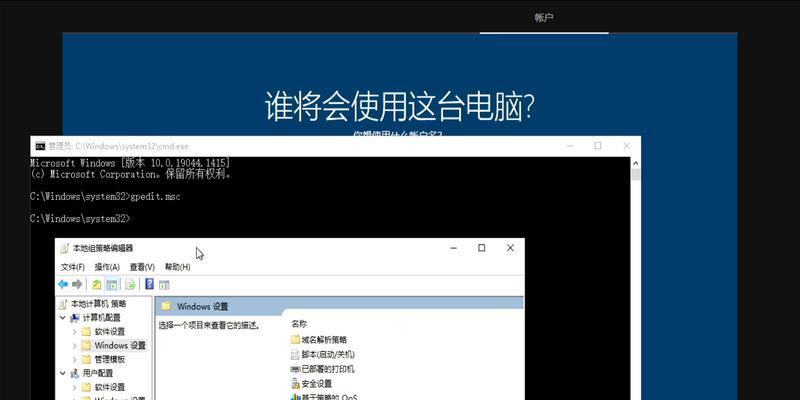
Task: Collapse the 计算机配置 tree node
Action: (63, 317)
